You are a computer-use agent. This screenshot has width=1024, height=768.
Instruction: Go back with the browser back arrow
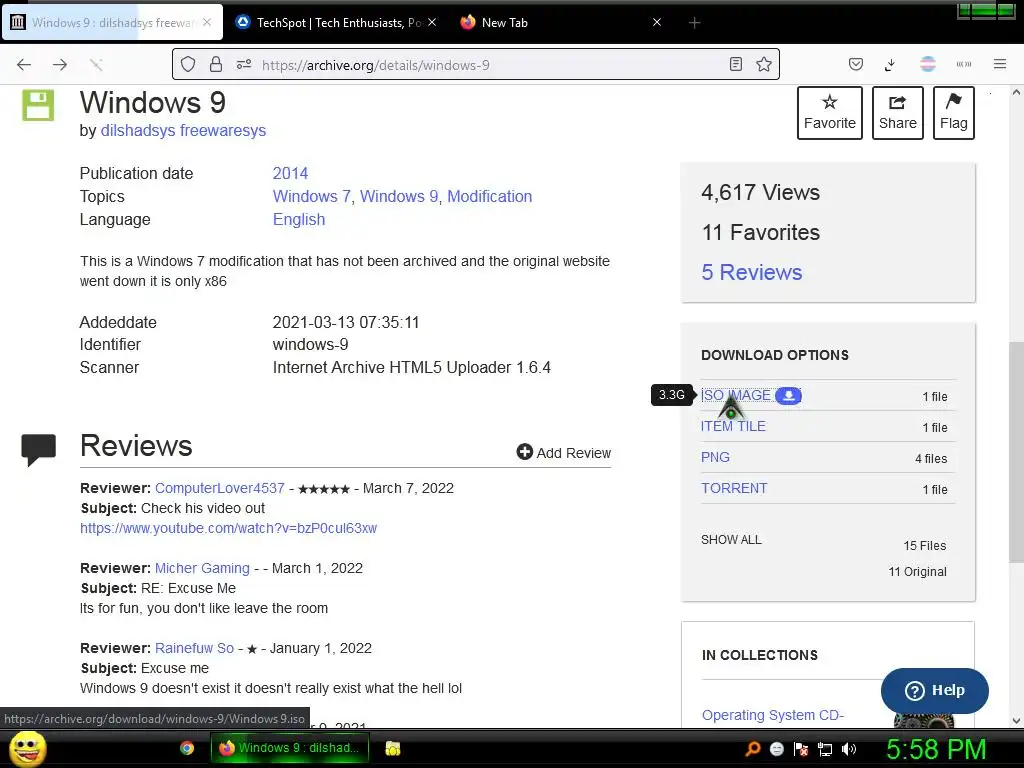(x=24, y=64)
